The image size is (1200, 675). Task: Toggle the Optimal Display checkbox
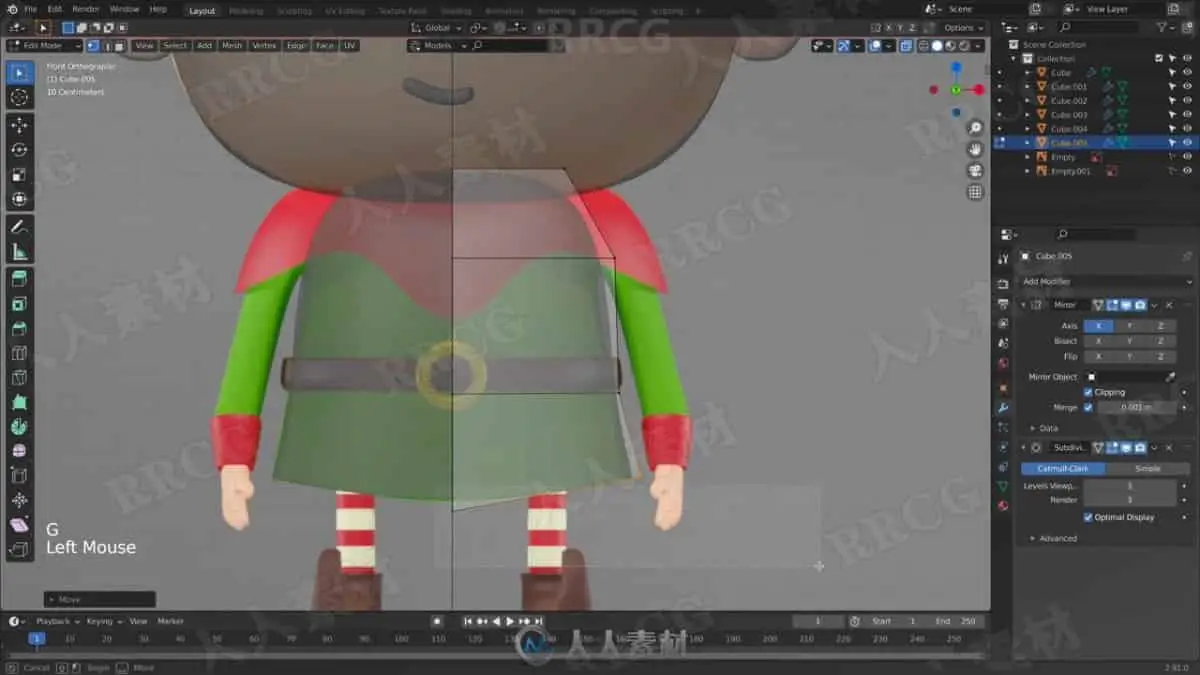click(1088, 517)
